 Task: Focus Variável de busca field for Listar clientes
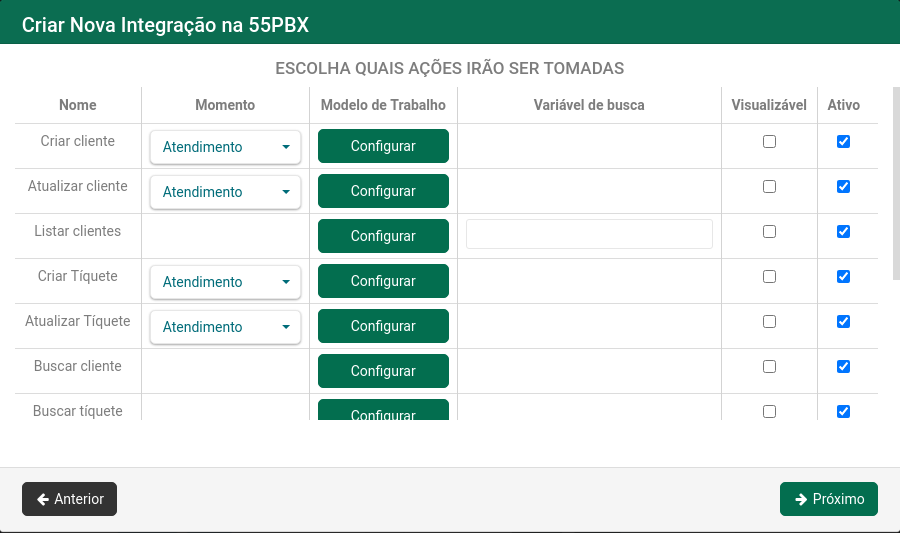coord(589,234)
